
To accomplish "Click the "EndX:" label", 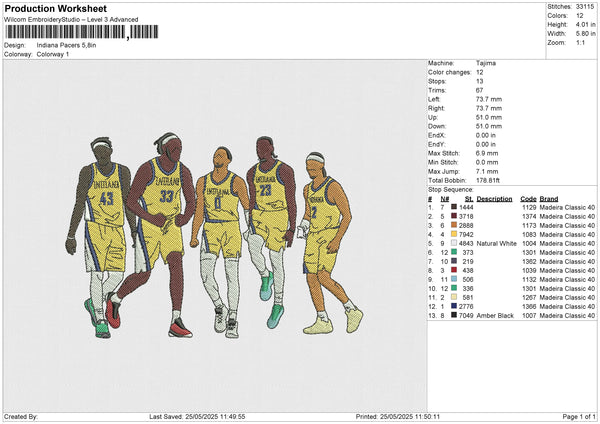I will pyautogui.click(x=437, y=135).
